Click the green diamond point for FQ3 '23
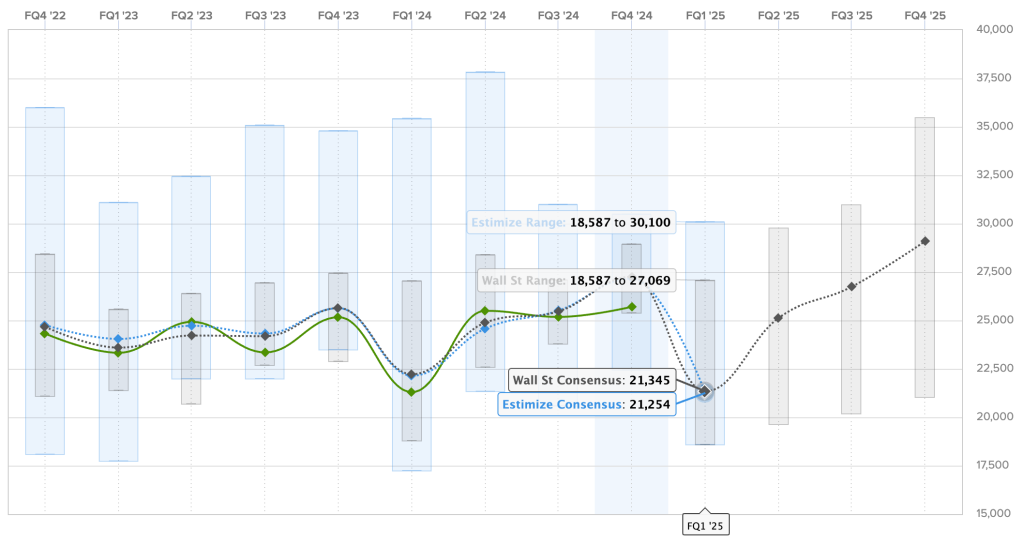Viewport: 1023px width, 547px height. click(x=265, y=352)
